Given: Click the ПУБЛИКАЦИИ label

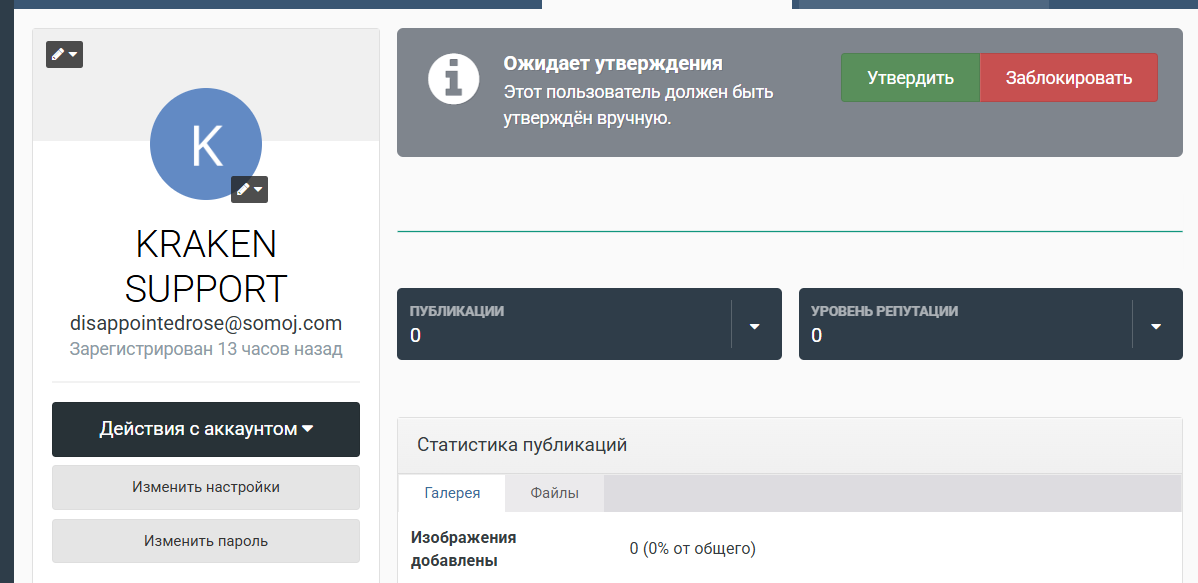Looking at the screenshot, I should point(456,311).
